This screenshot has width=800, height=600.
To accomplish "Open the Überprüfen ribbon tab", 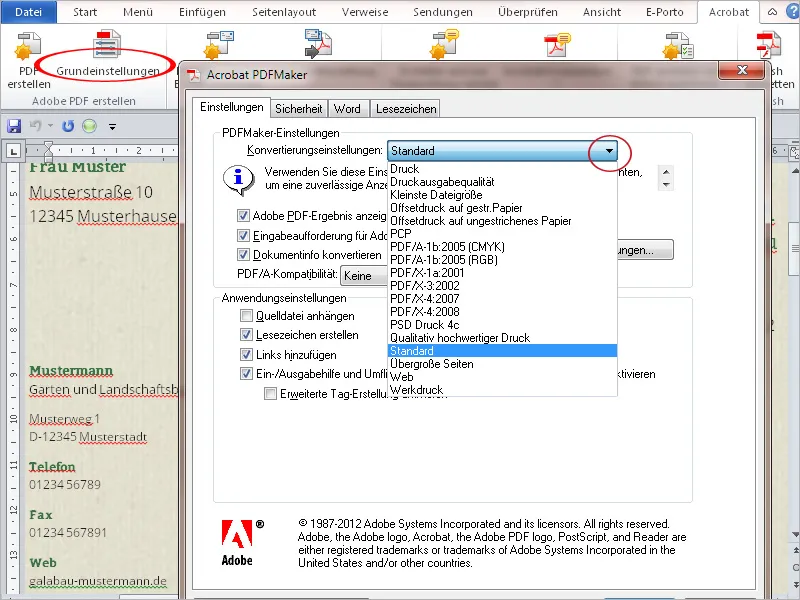I will (528, 12).
